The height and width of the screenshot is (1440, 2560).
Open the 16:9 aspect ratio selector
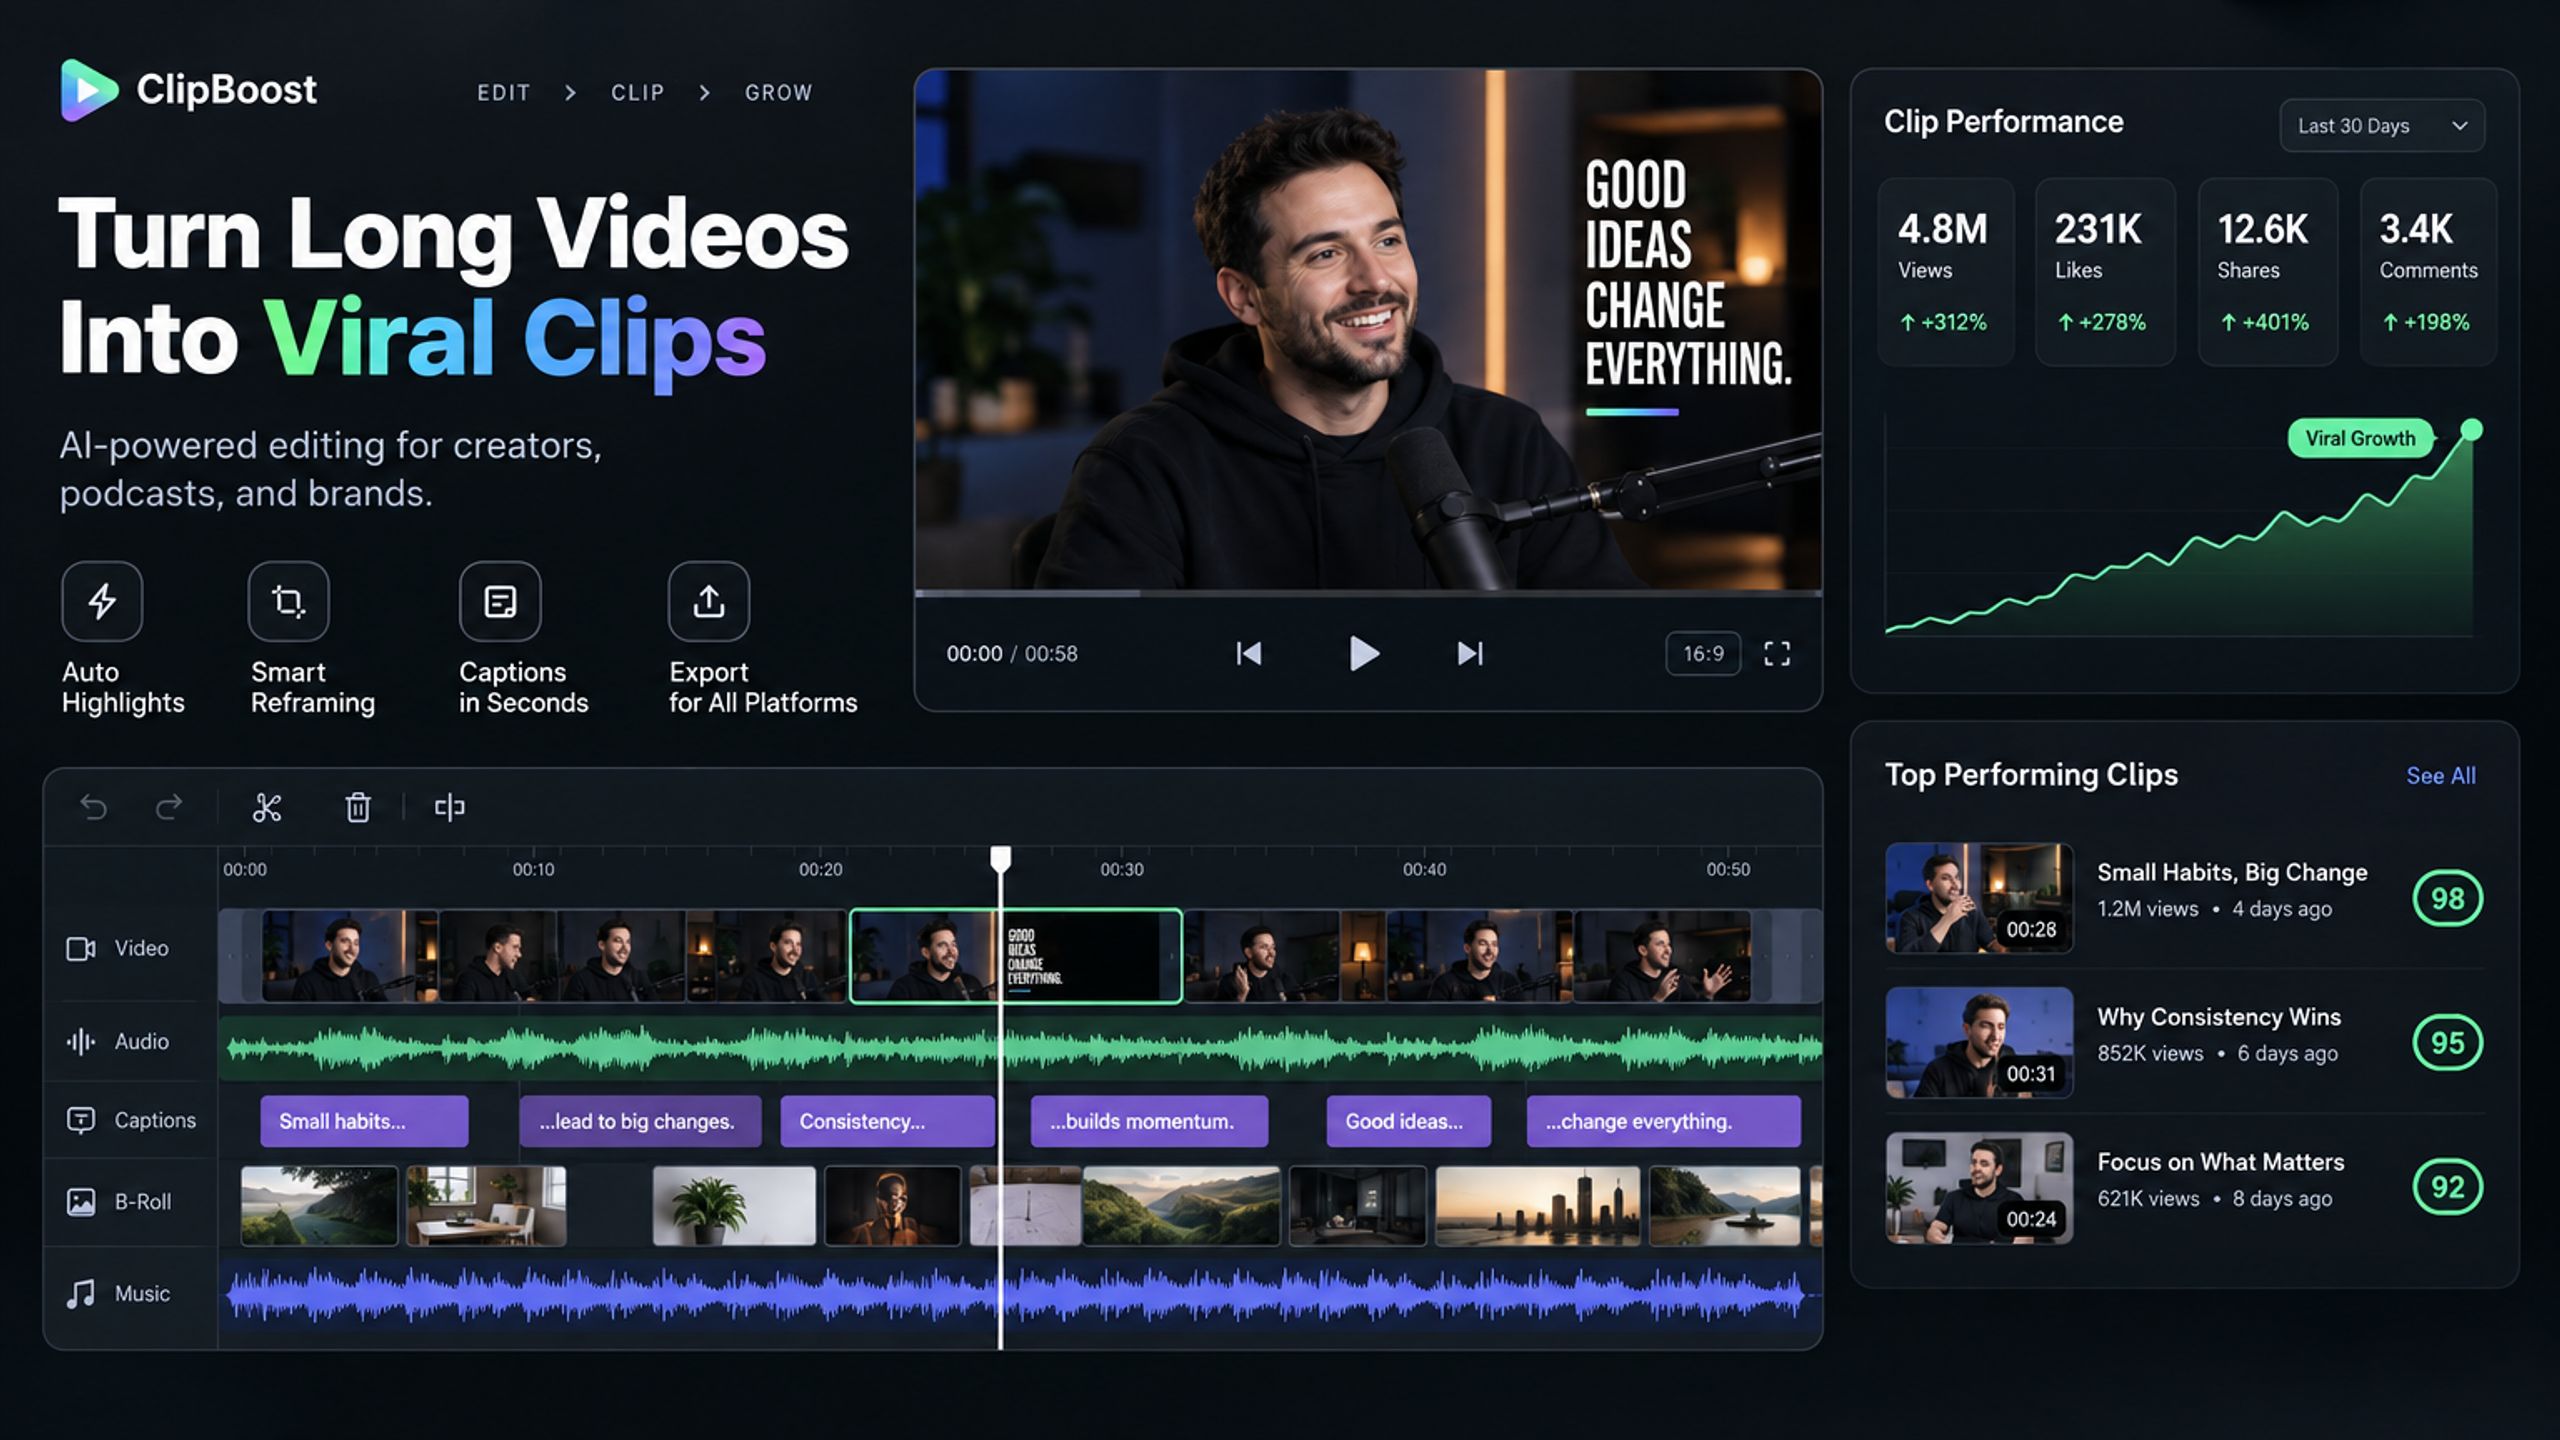pos(1703,654)
